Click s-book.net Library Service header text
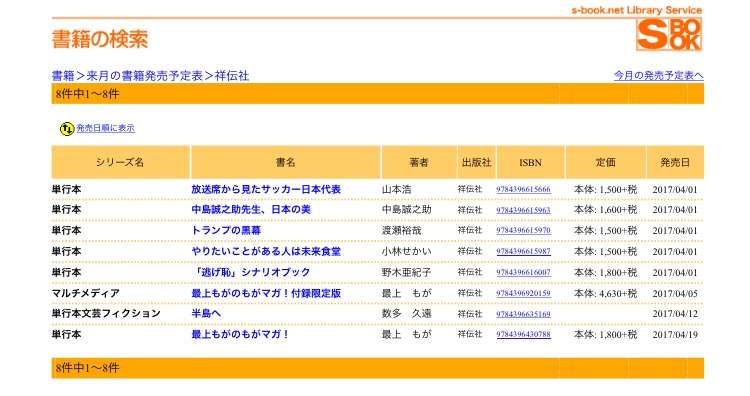 pyautogui.click(x=637, y=10)
